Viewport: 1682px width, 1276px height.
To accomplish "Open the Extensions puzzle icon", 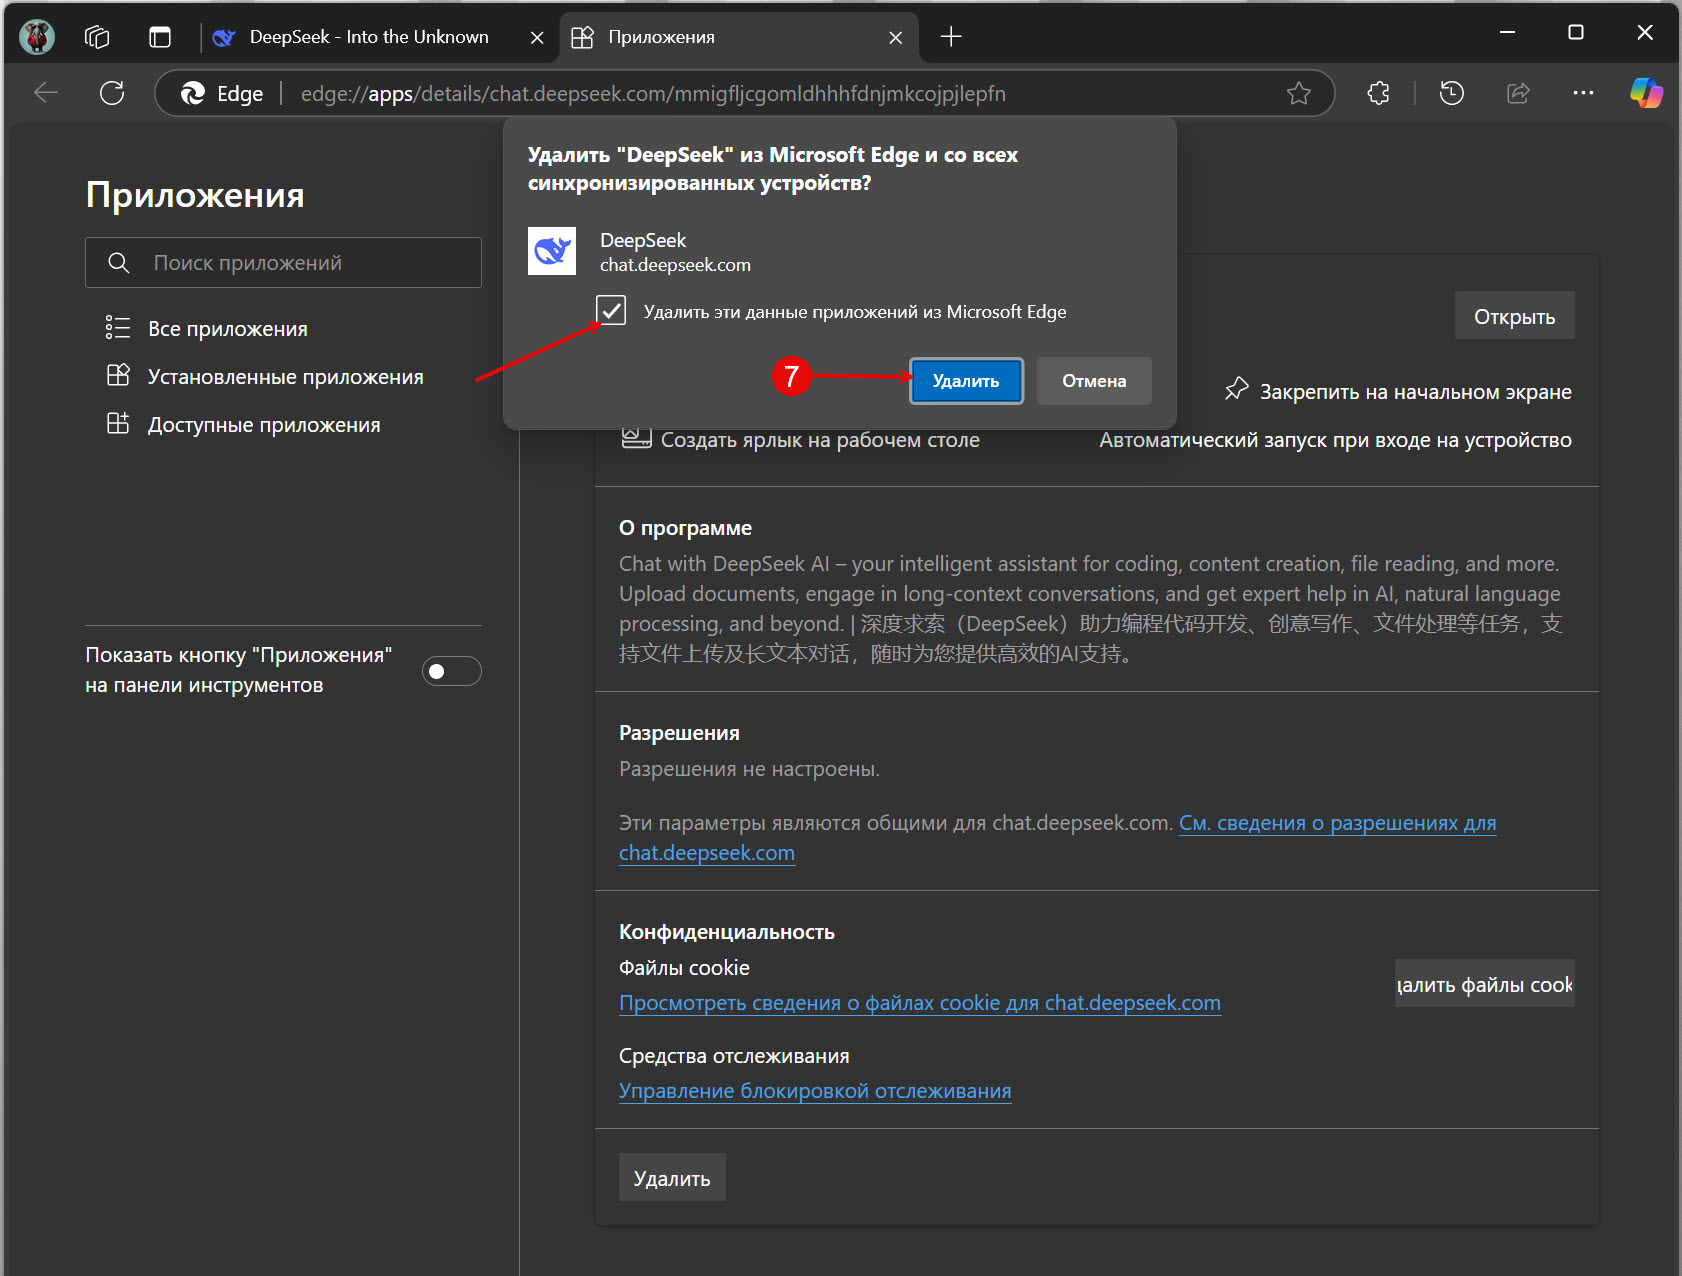I will [1378, 93].
